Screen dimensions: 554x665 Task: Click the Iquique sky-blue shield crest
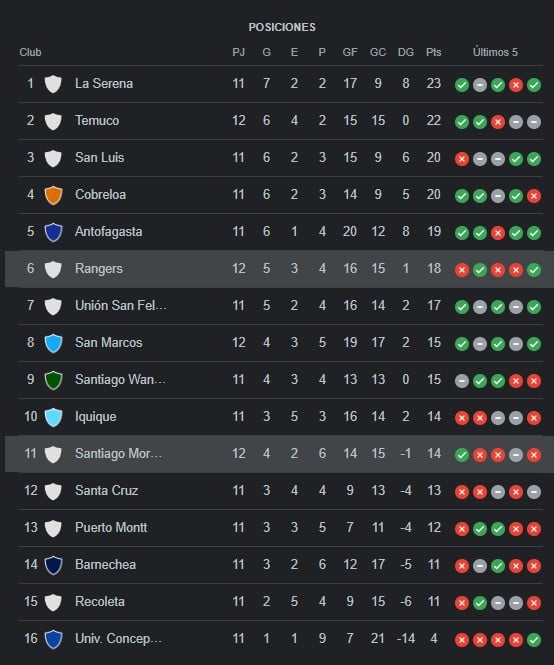coord(53,417)
